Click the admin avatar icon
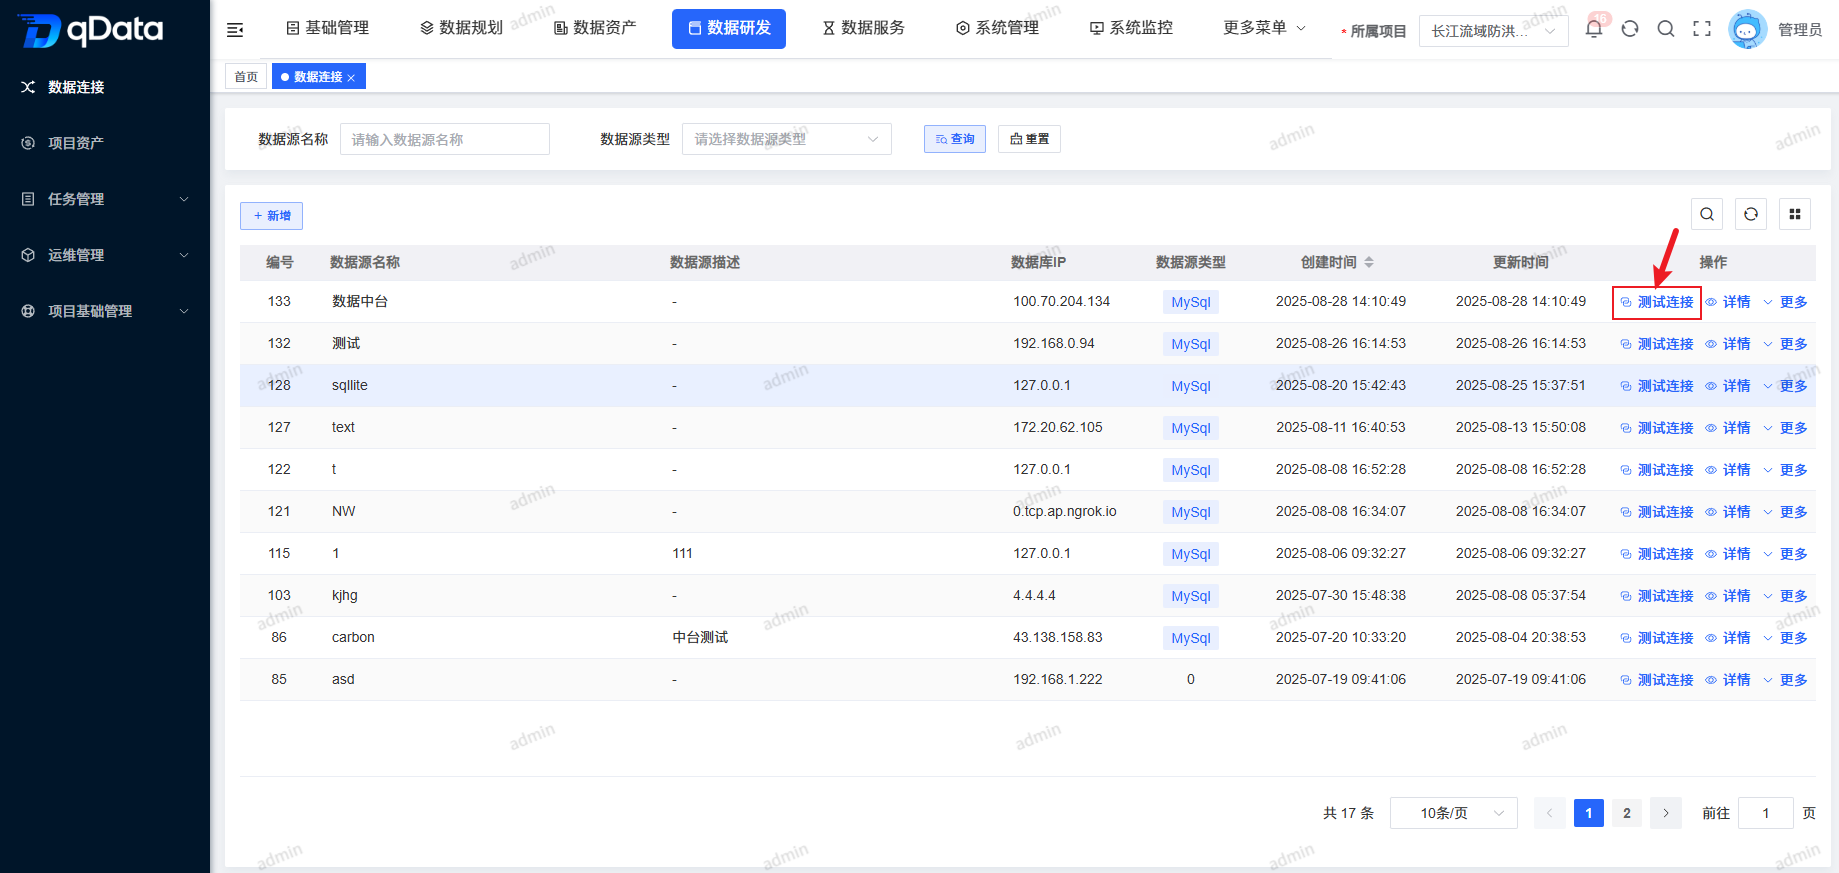The image size is (1839, 873). coord(1747,30)
